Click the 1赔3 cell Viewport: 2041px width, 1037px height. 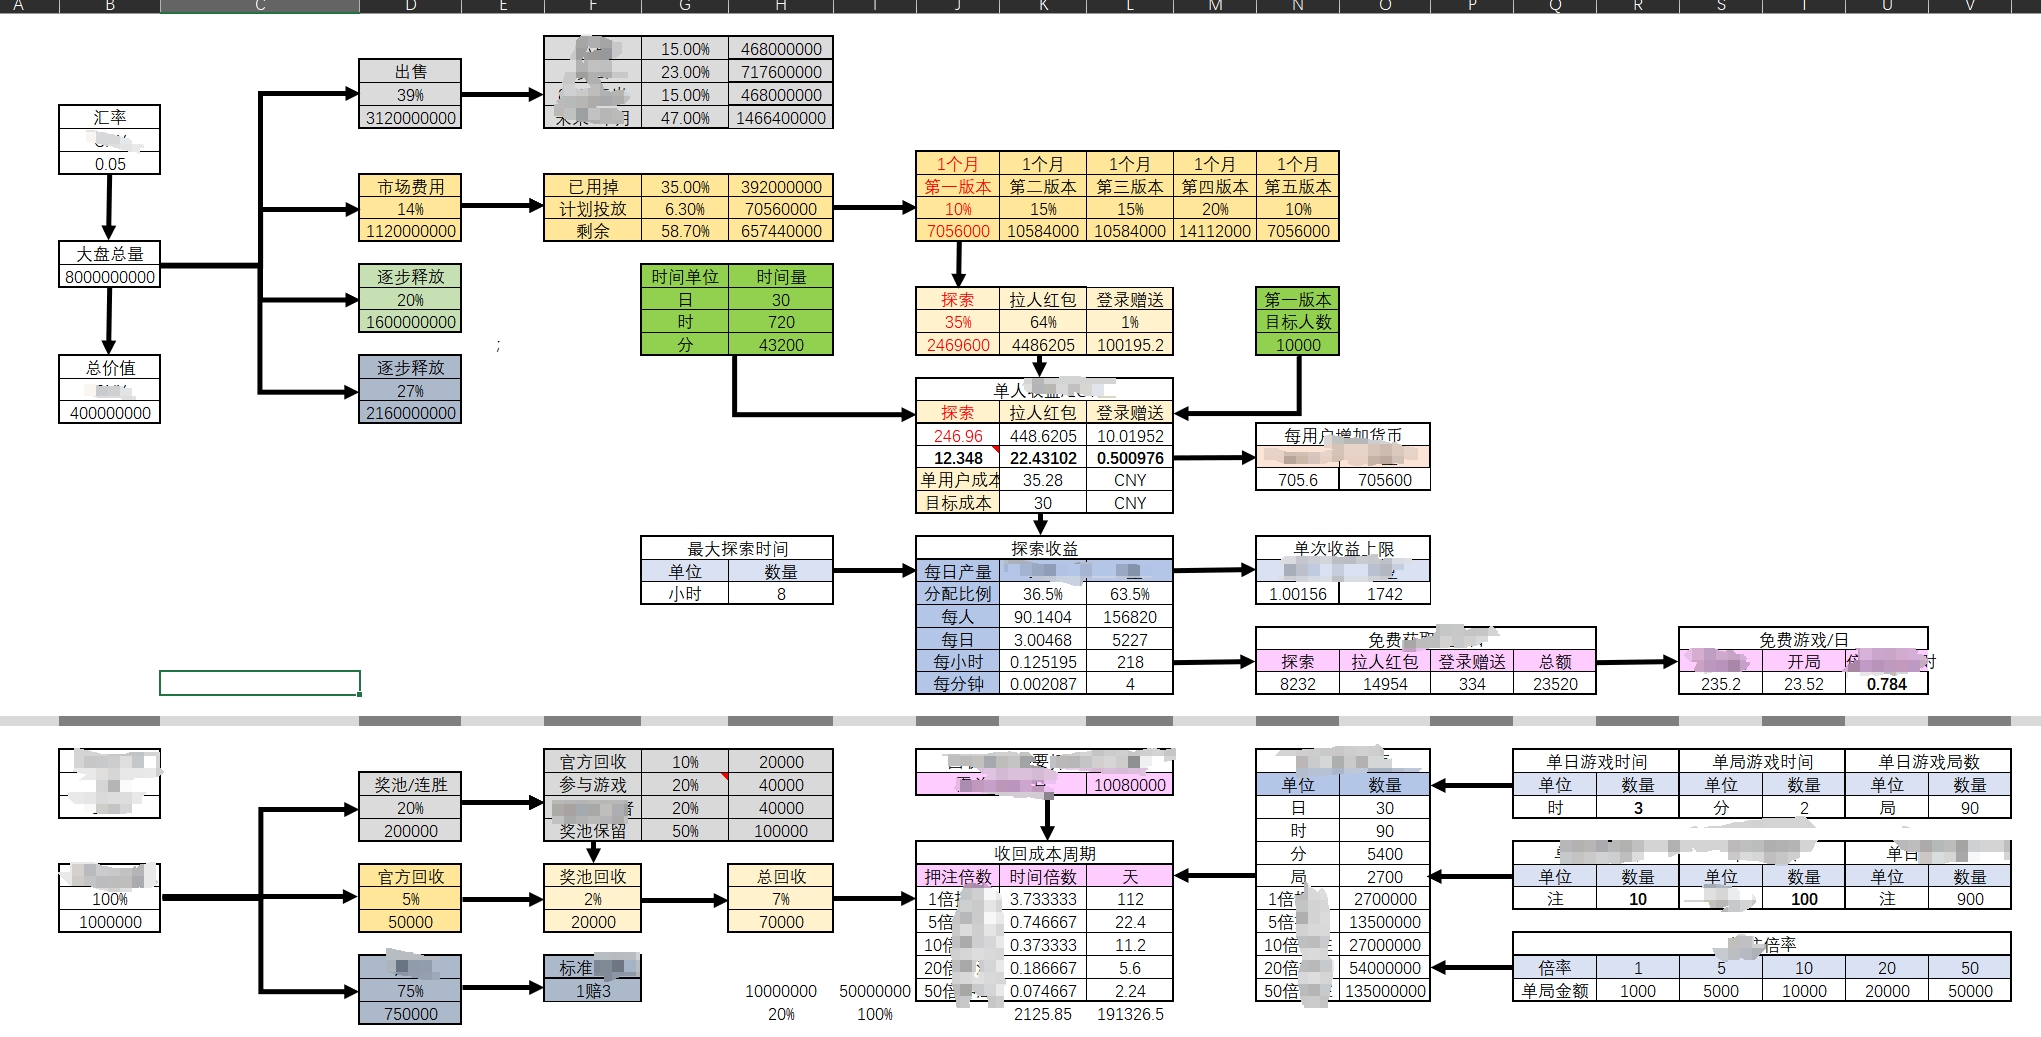pyautogui.click(x=593, y=991)
